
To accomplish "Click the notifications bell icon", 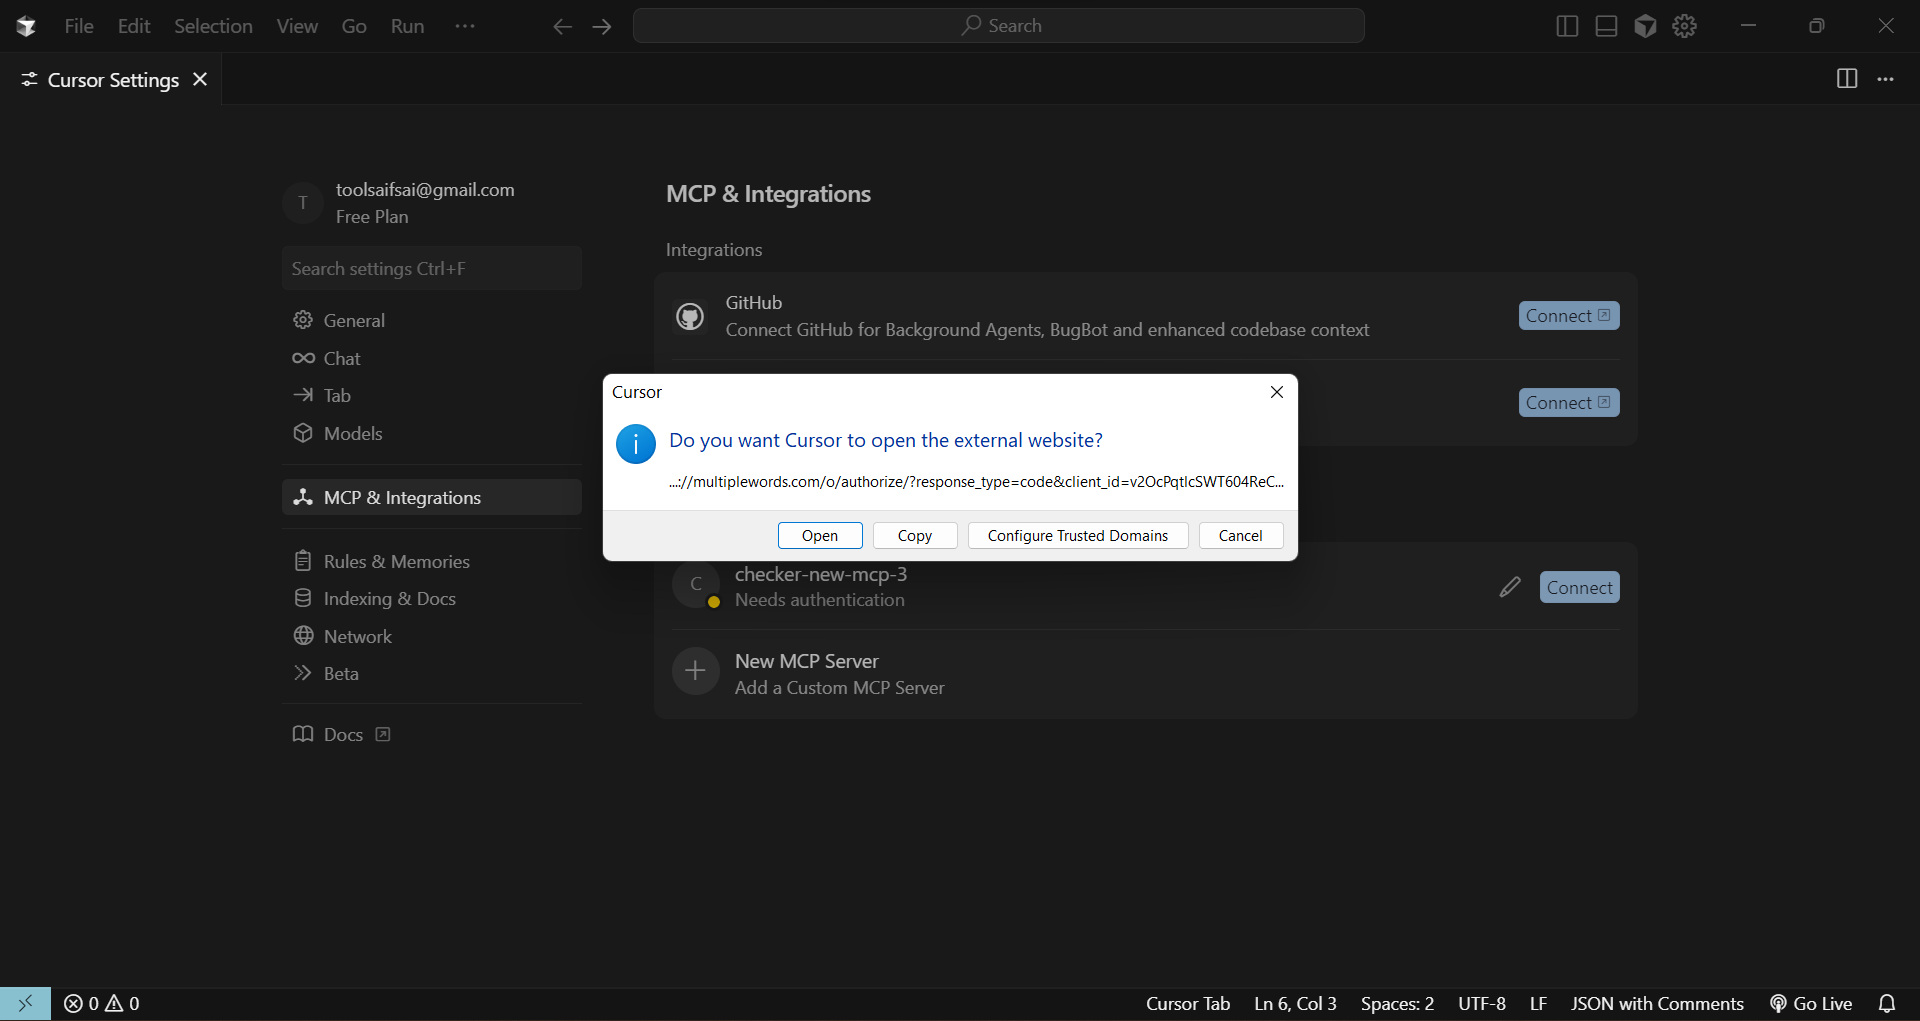I will tap(1887, 1003).
